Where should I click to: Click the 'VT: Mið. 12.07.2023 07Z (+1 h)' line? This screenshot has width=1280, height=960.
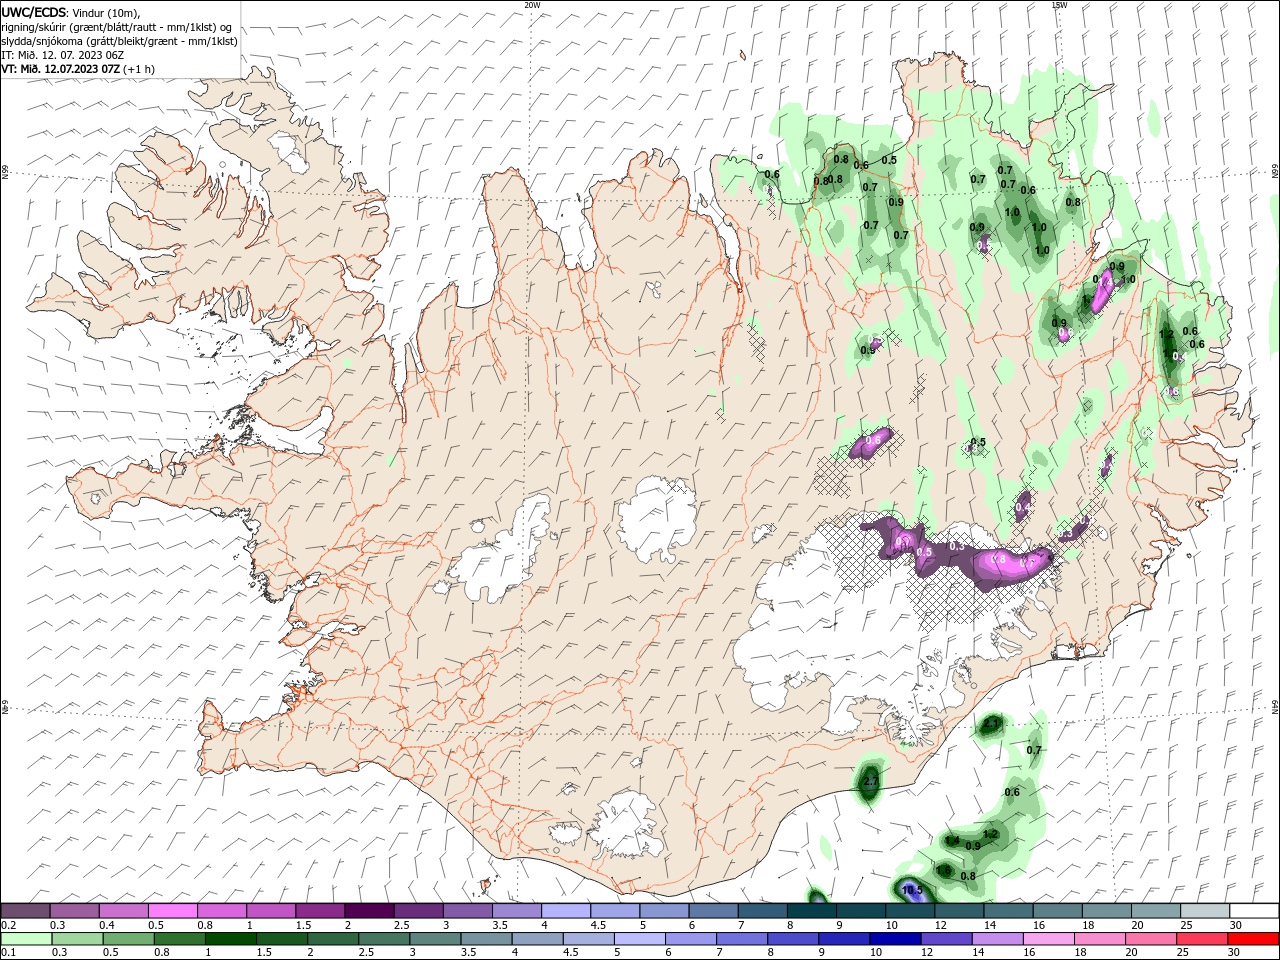coord(78,69)
